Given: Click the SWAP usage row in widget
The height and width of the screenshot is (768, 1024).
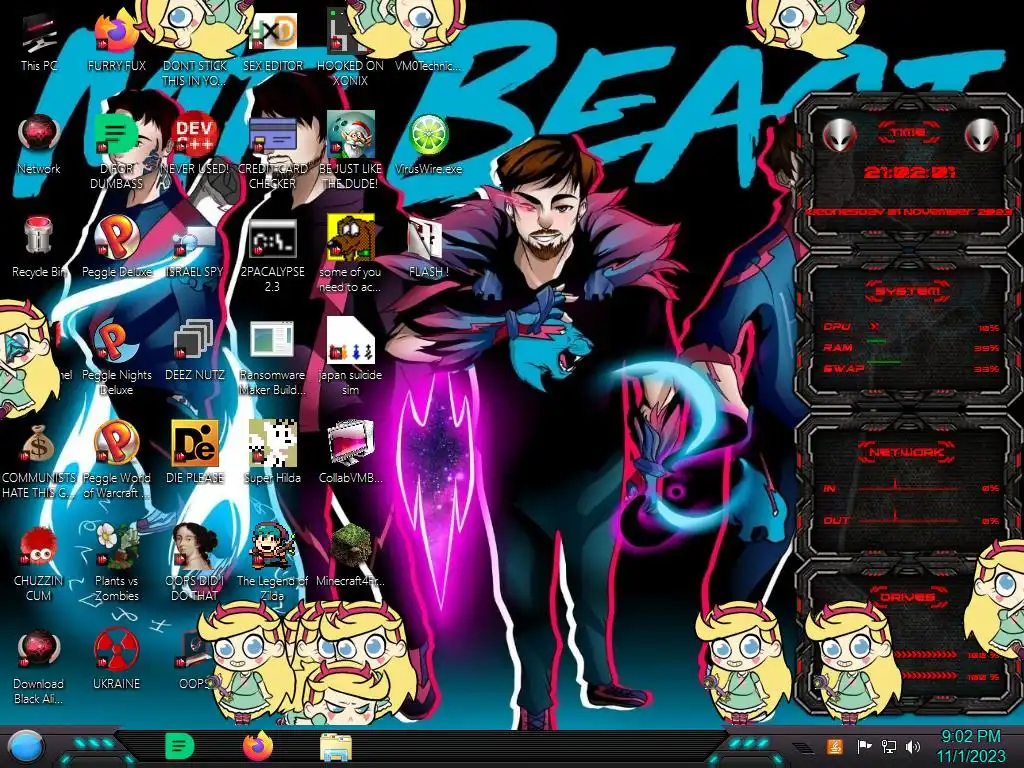Looking at the screenshot, I should tap(910, 368).
